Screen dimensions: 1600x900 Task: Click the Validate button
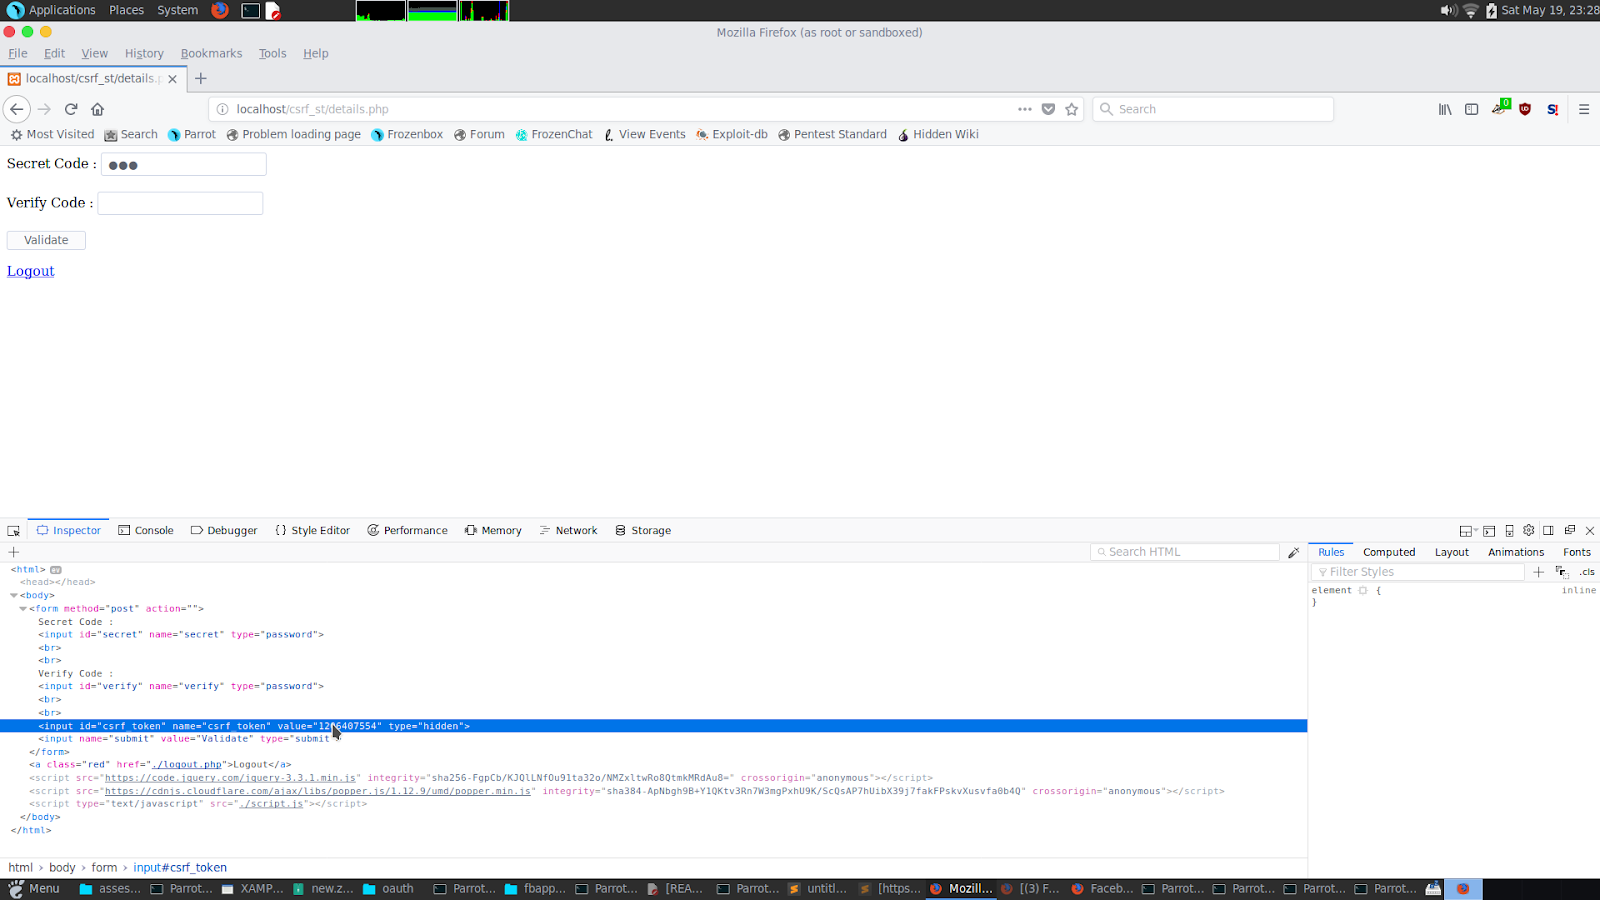pos(46,240)
